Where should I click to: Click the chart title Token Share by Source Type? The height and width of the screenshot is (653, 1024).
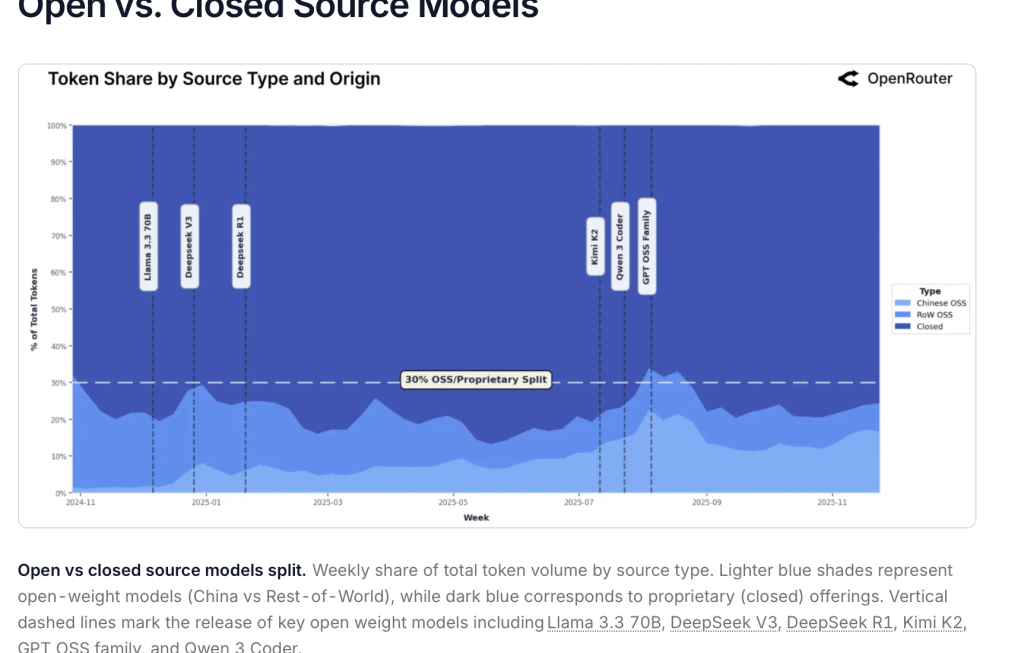point(214,79)
